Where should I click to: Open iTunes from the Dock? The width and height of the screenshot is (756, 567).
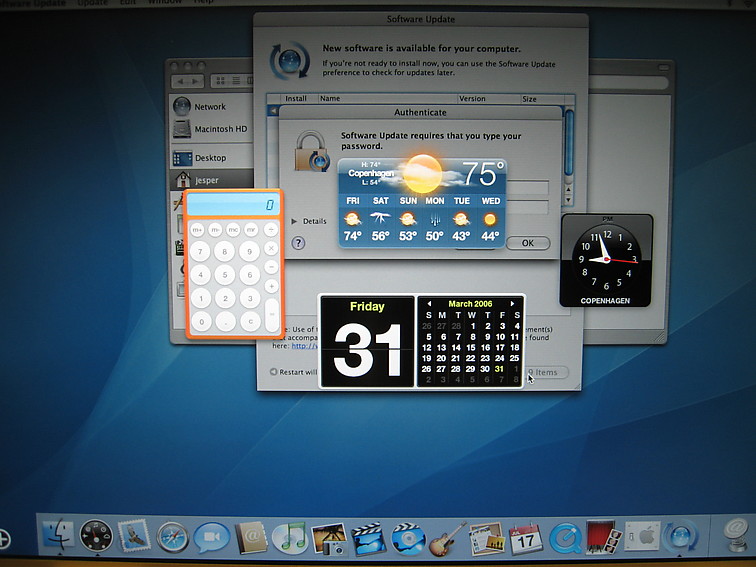290,538
